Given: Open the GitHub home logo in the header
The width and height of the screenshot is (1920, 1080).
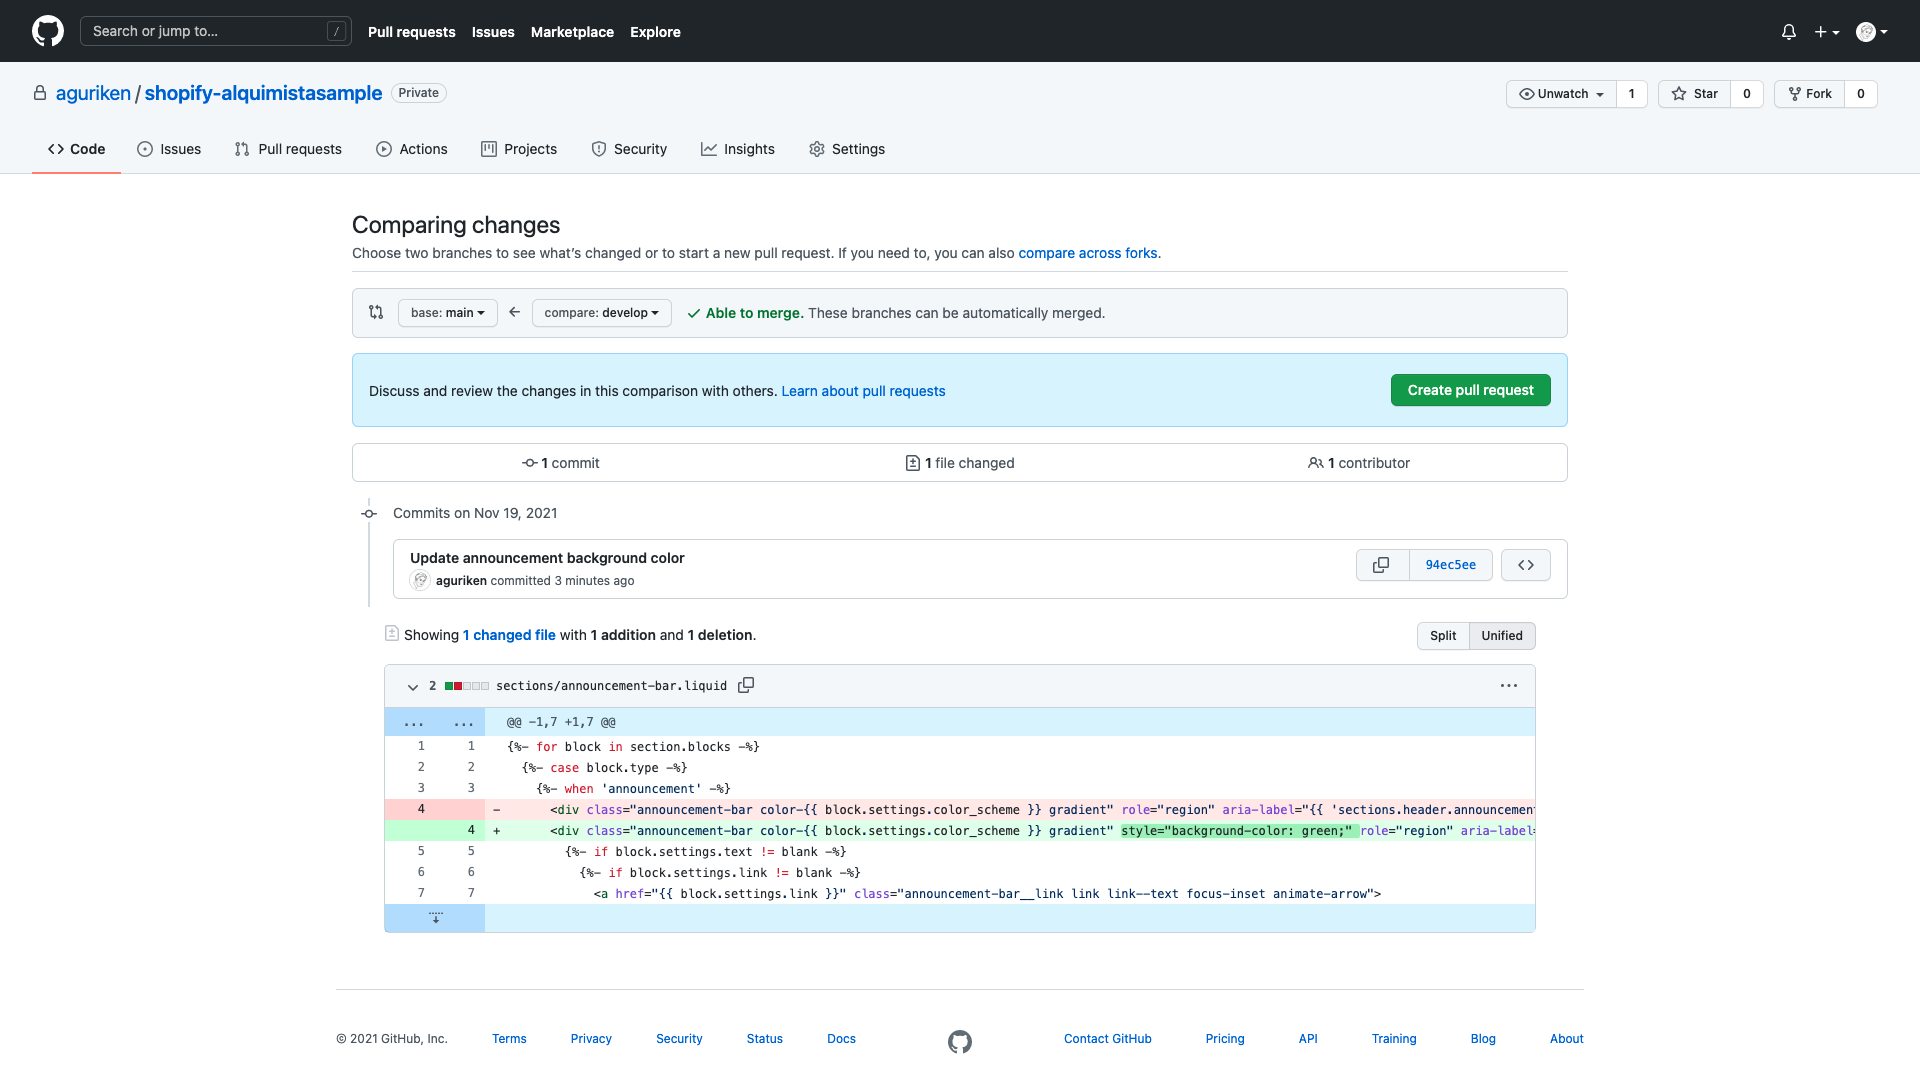Looking at the screenshot, I should click(x=48, y=31).
